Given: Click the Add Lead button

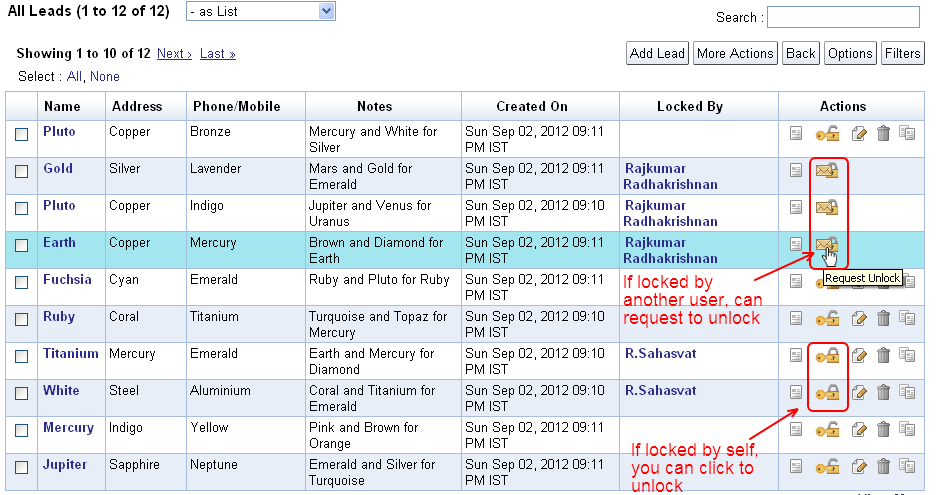Looking at the screenshot, I should (x=657, y=54).
